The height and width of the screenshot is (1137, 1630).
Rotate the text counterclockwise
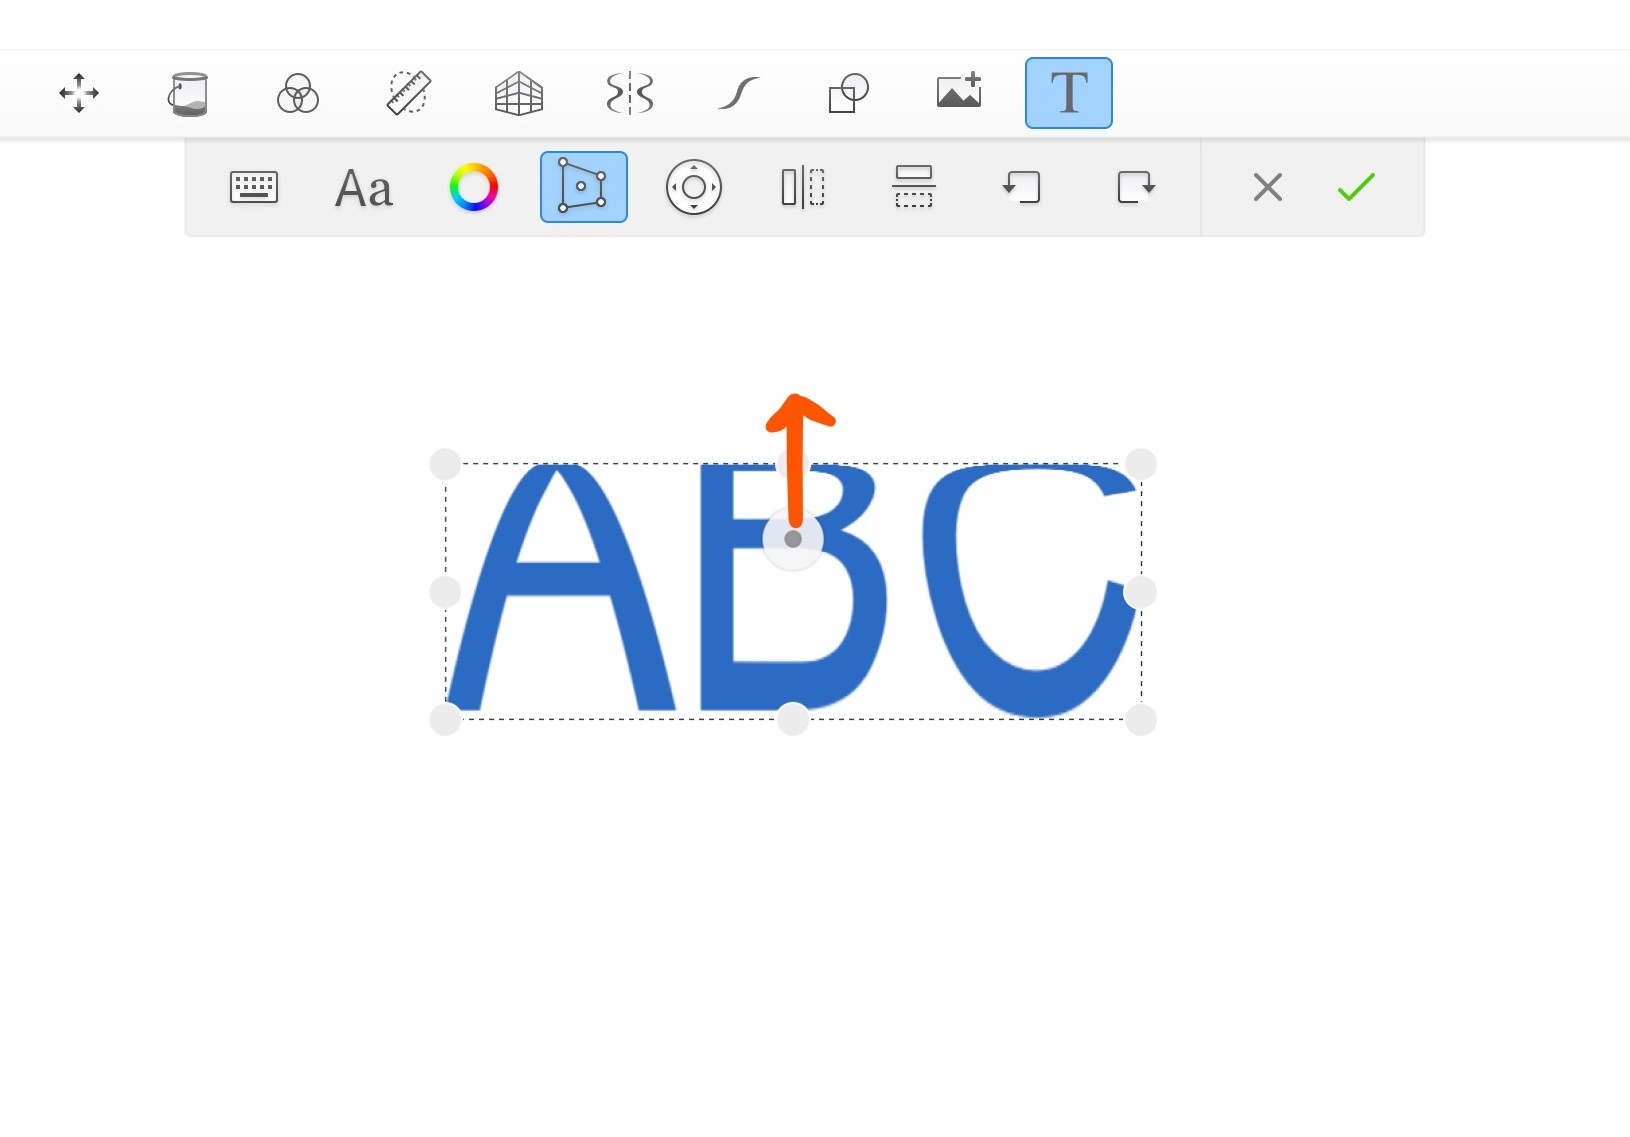1023,187
